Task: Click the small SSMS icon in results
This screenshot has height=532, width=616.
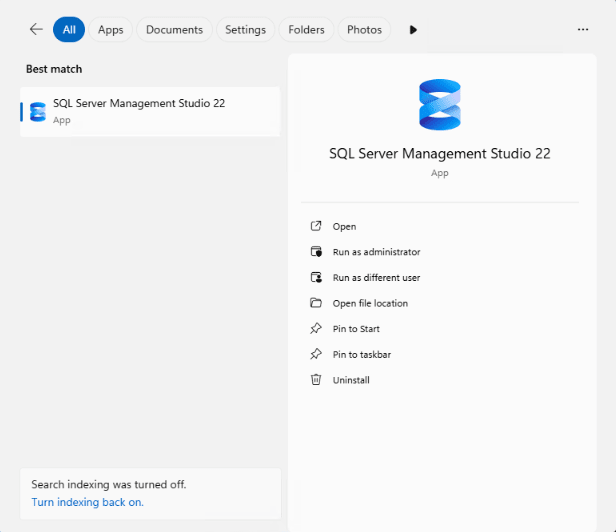Action: point(38,112)
